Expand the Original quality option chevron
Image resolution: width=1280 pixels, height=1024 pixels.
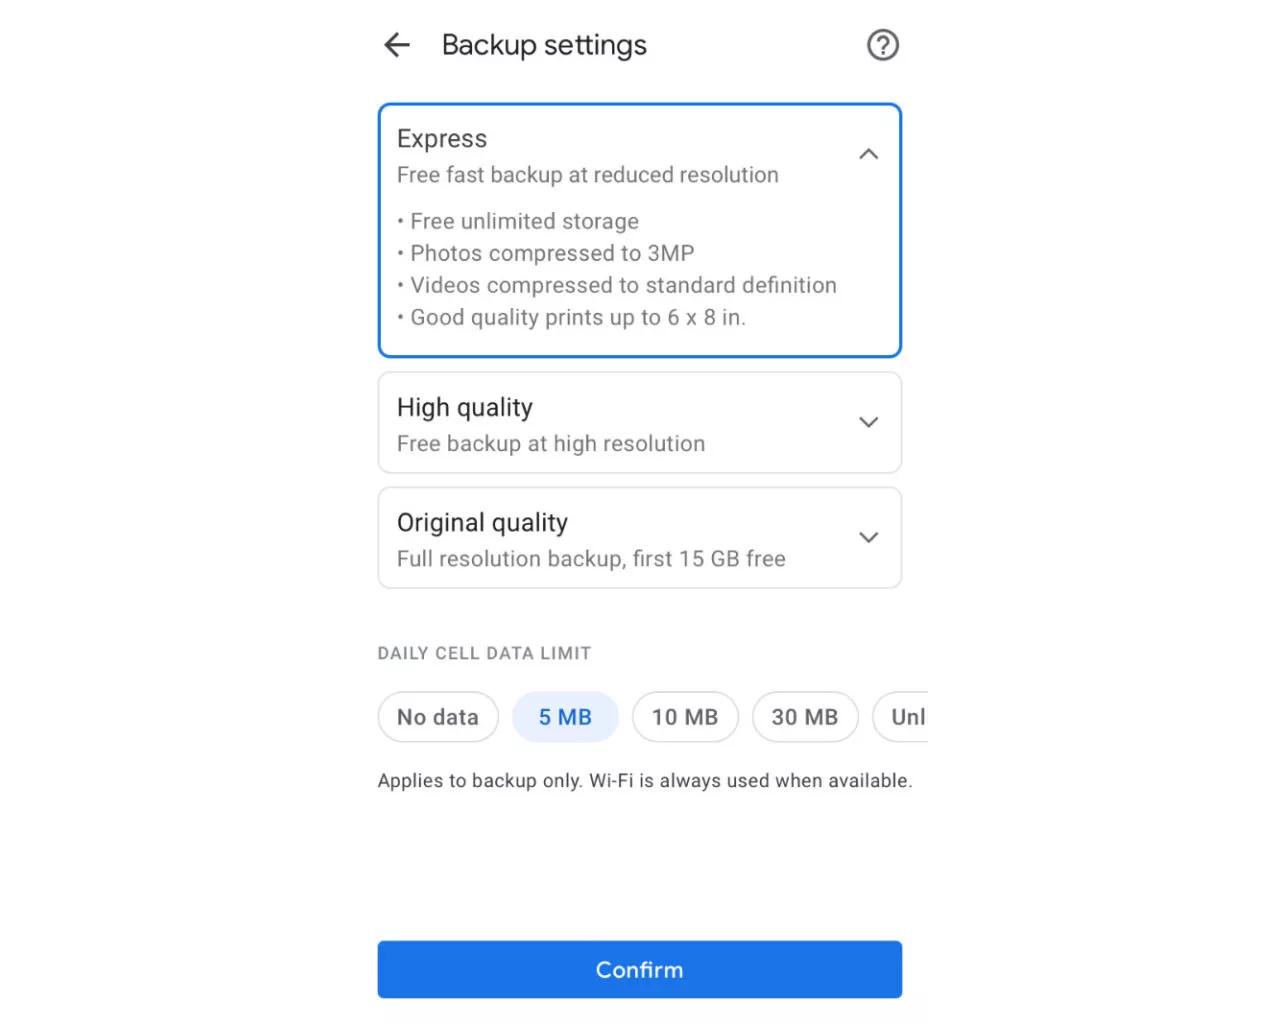(x=868, y=537)
